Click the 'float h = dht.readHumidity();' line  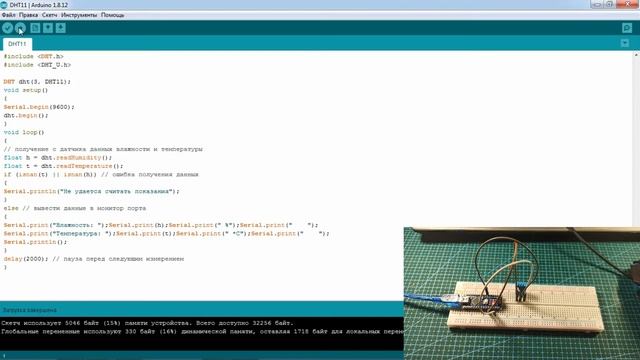coord(58,158)
